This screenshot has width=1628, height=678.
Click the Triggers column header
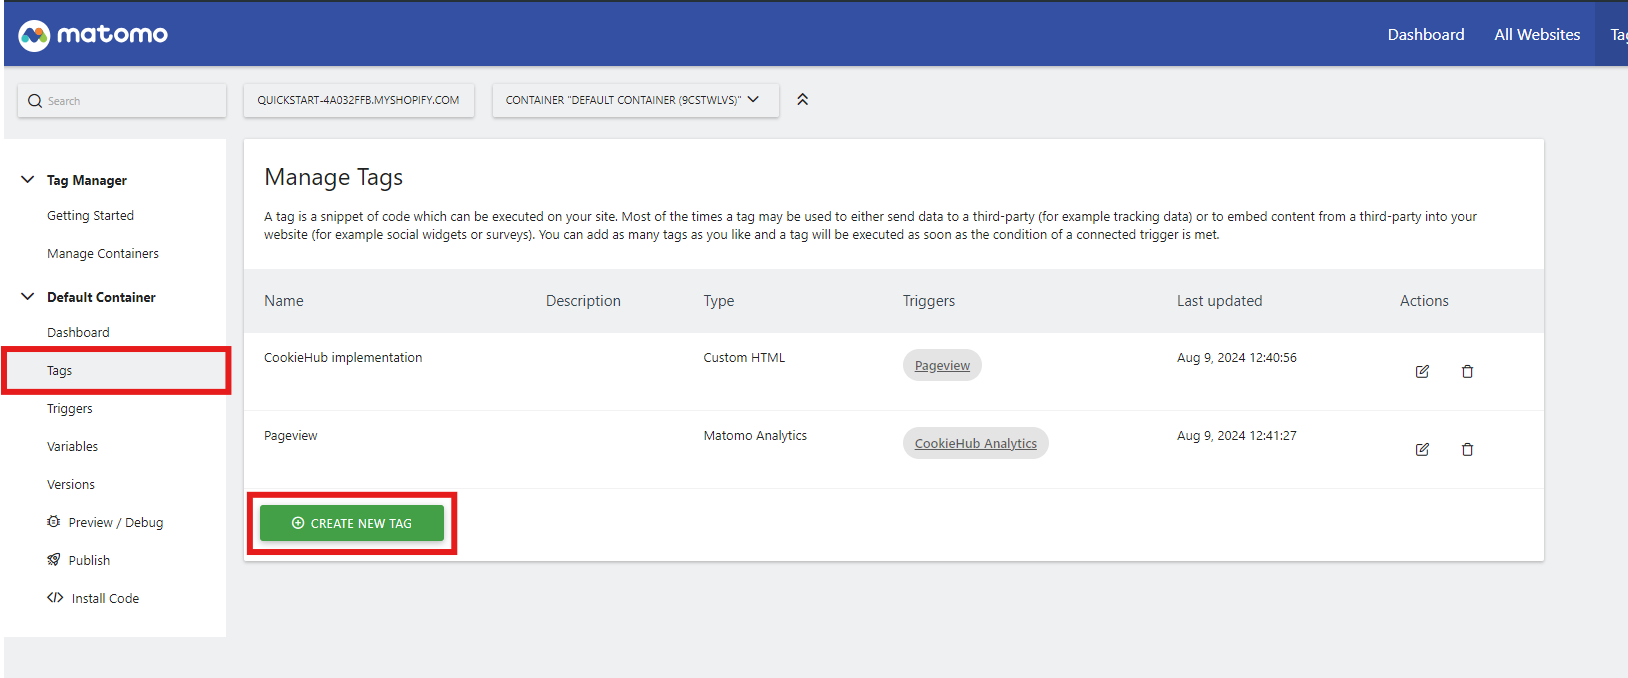tap(928, 301)
